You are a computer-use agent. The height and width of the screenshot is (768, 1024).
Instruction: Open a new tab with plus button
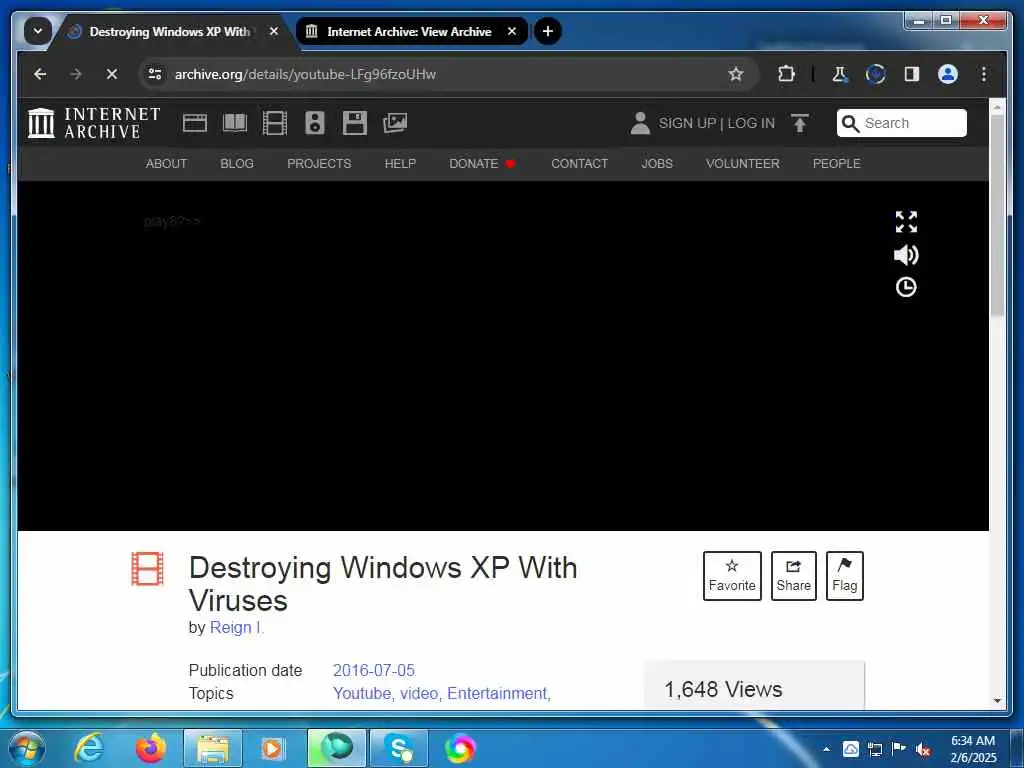(x=548, y=31)
